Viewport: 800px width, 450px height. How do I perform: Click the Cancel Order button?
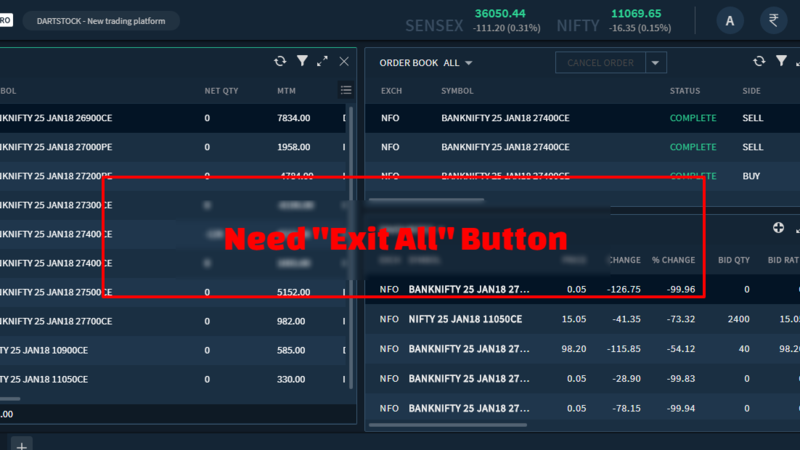[x=600, y=63]
